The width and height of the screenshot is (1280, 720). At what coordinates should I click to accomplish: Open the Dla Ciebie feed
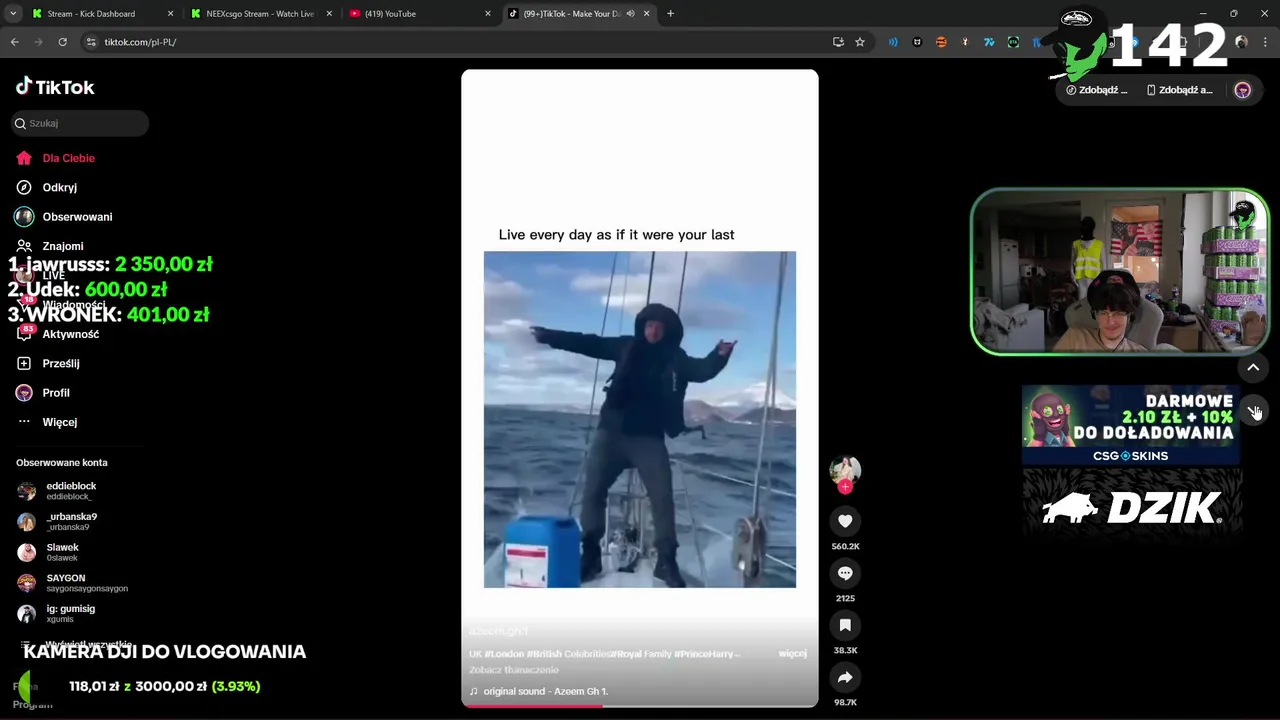[x=57, y=158]
